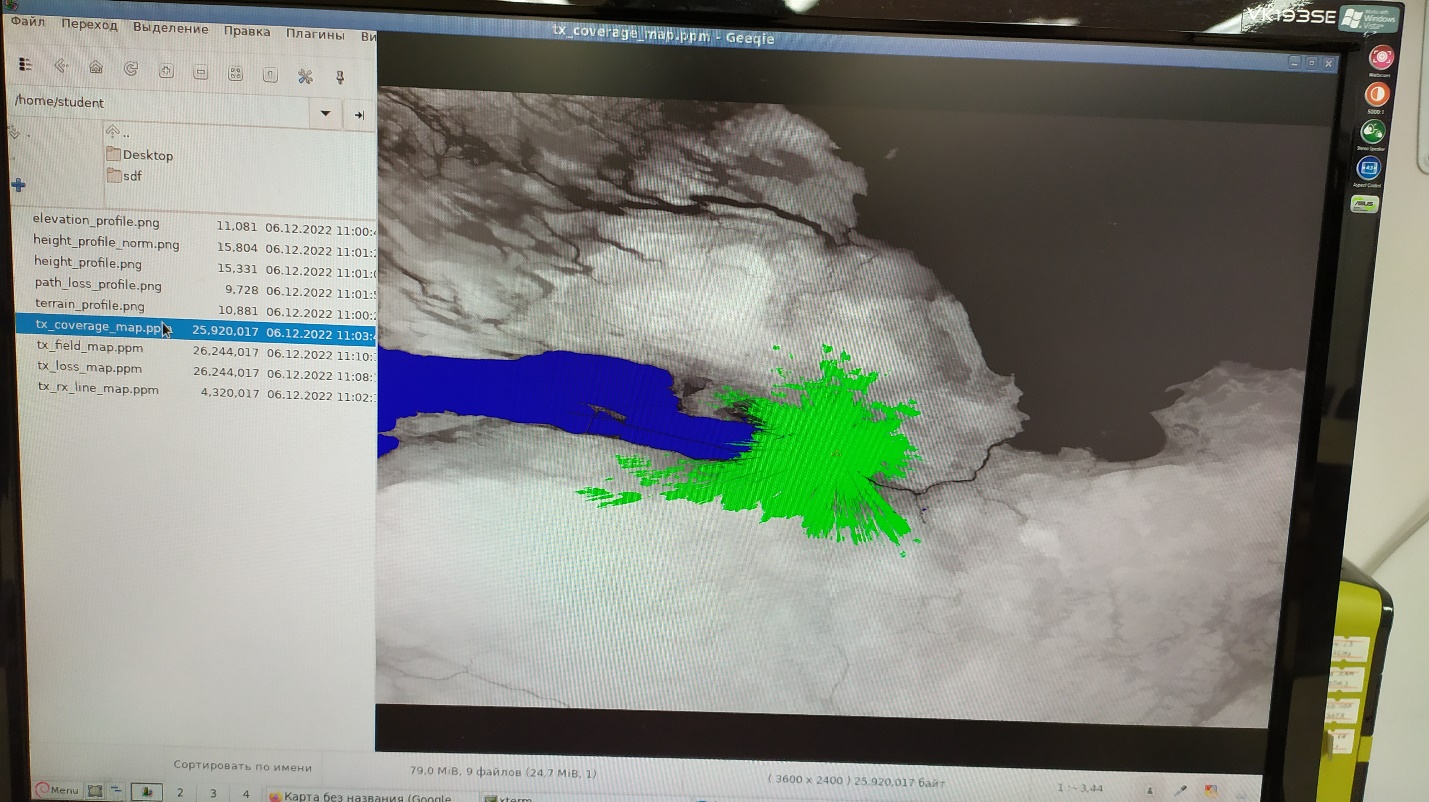Go to home folder toolbar icon
This screenshot has width=1429, height=802.
pyautogui.click(x=95, y=68)
